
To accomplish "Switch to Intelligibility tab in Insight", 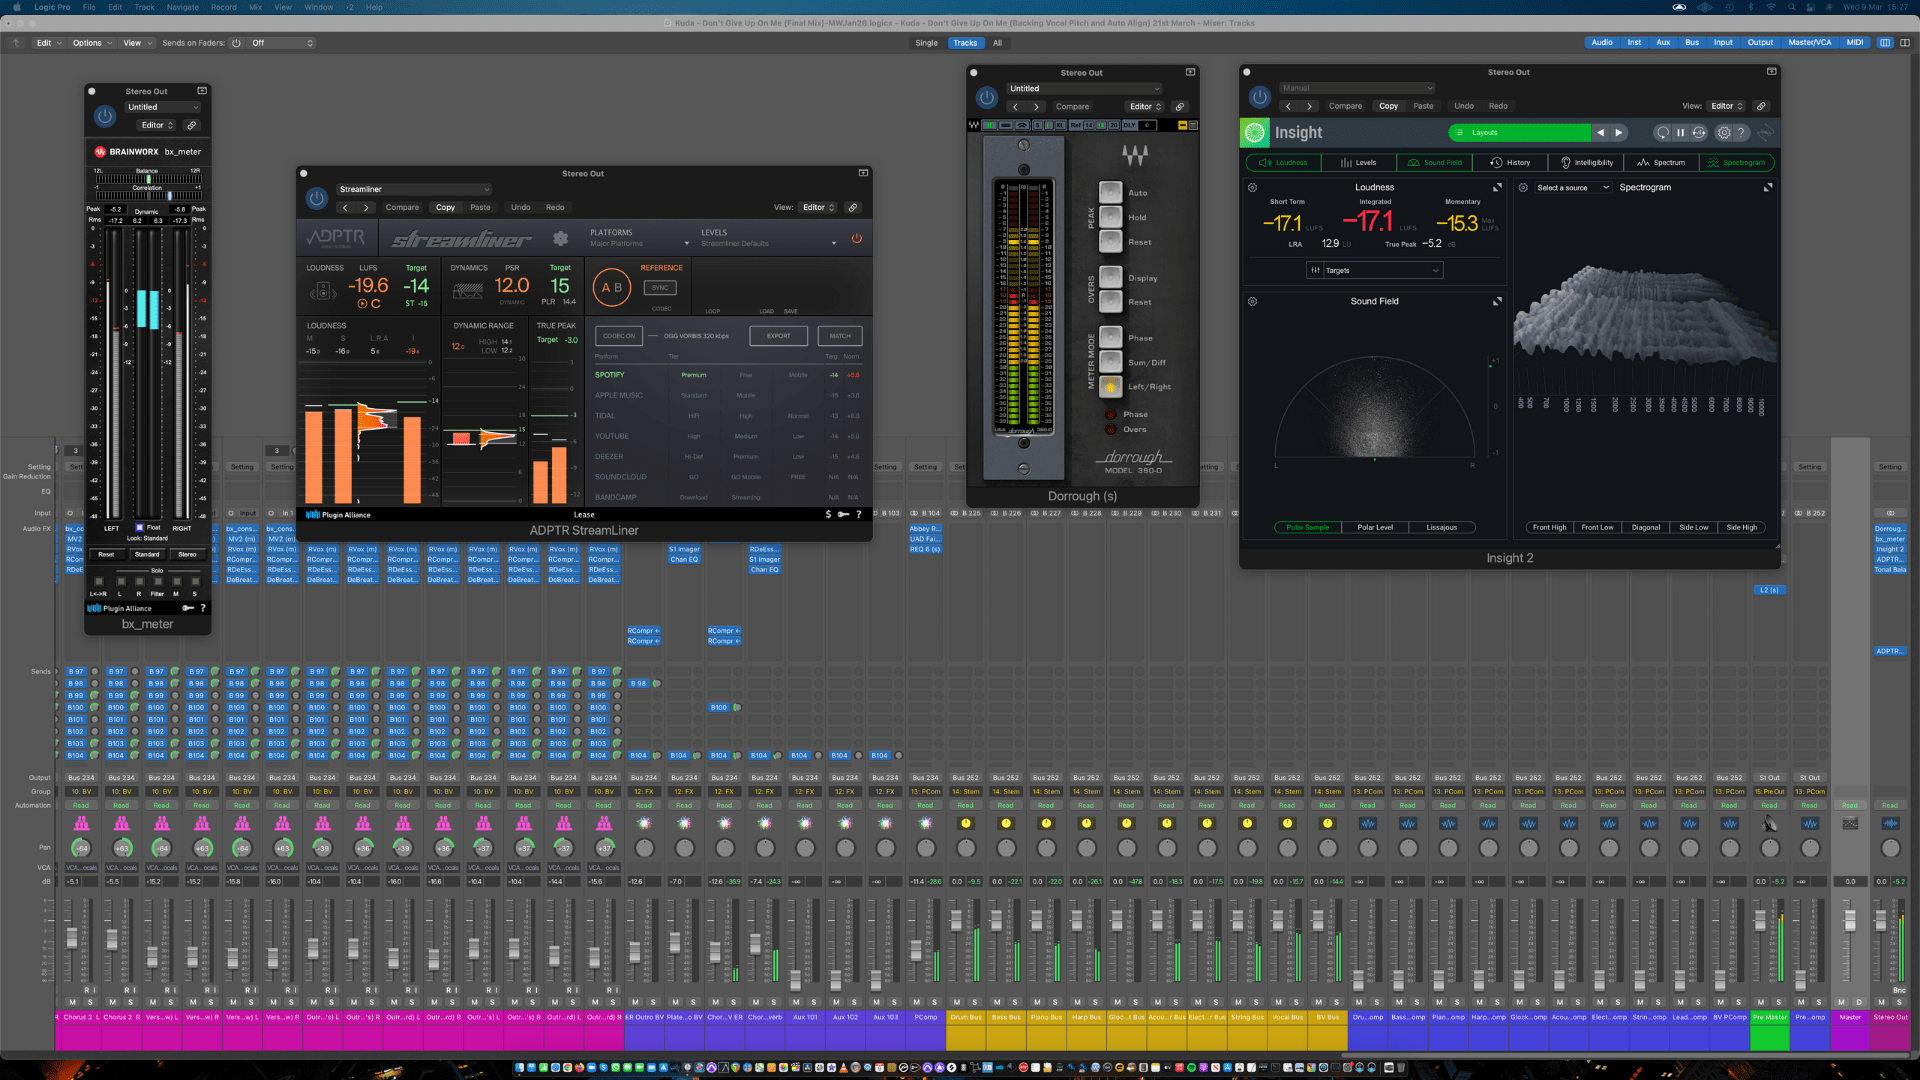I will pos(1586,162).
